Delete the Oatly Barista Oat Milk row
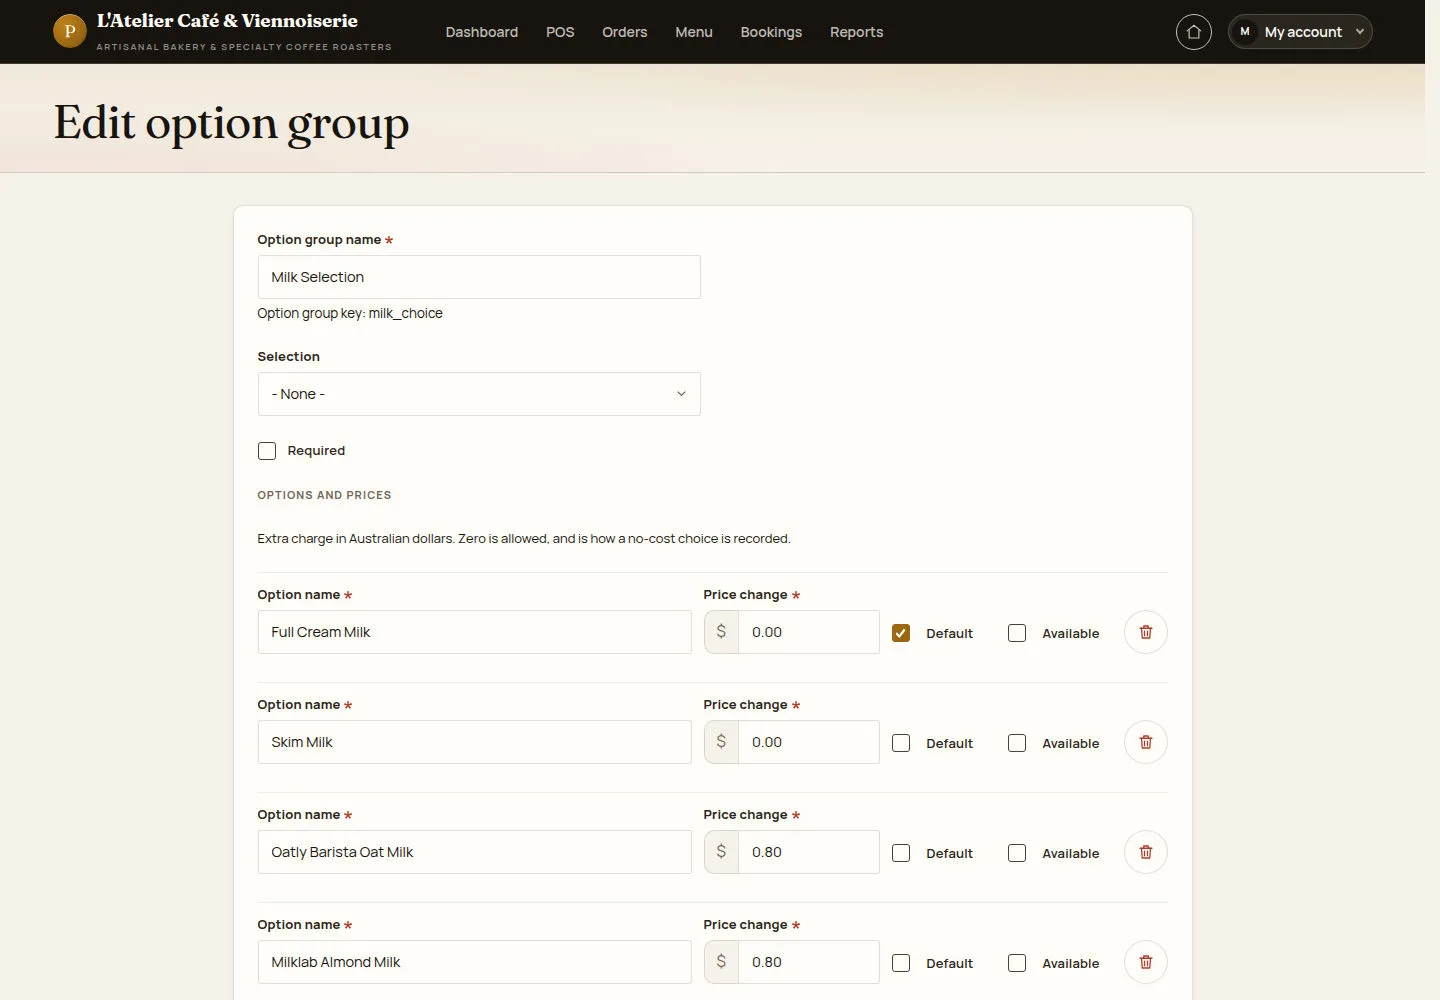Image resolution: width=1440 pixels, height=1000 pixels. (1146, 852)
